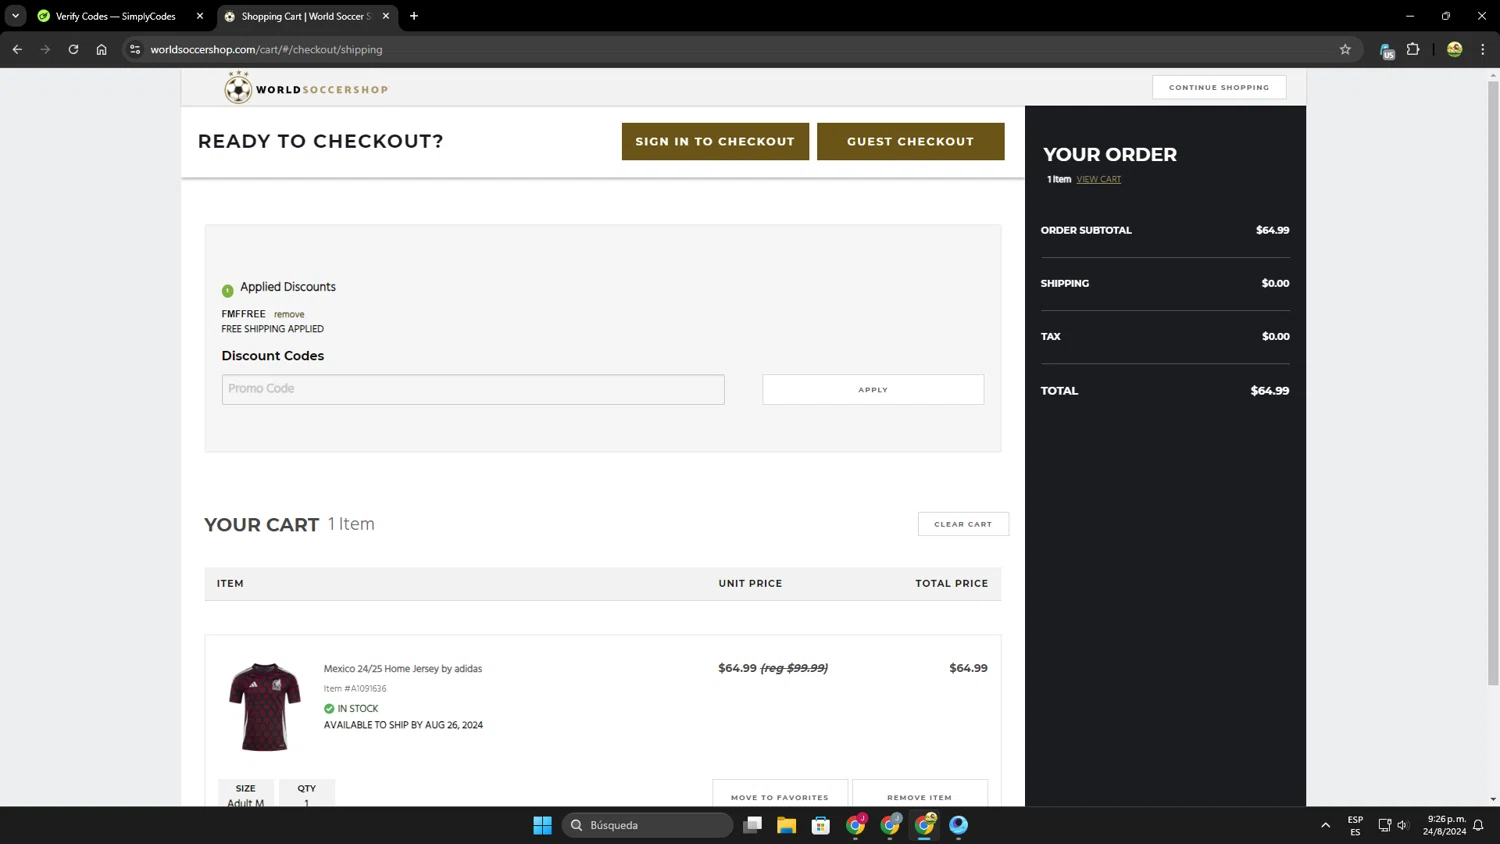1500x844 pixels.
Task: Open Microsoft Store from taskbar
Action: click(821, 825)
